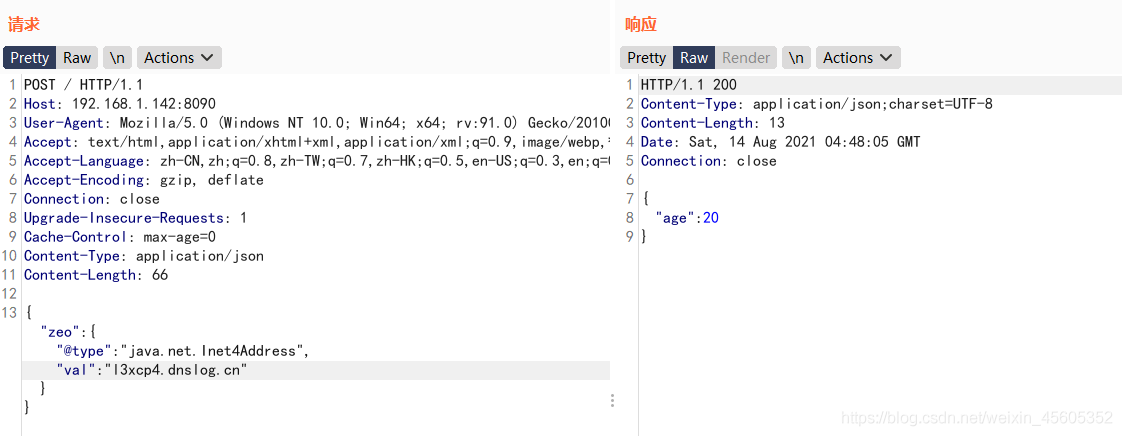Click the 响应 panel heading
Viewport: 1122px width, 436px height.
(x=641, y=24)
